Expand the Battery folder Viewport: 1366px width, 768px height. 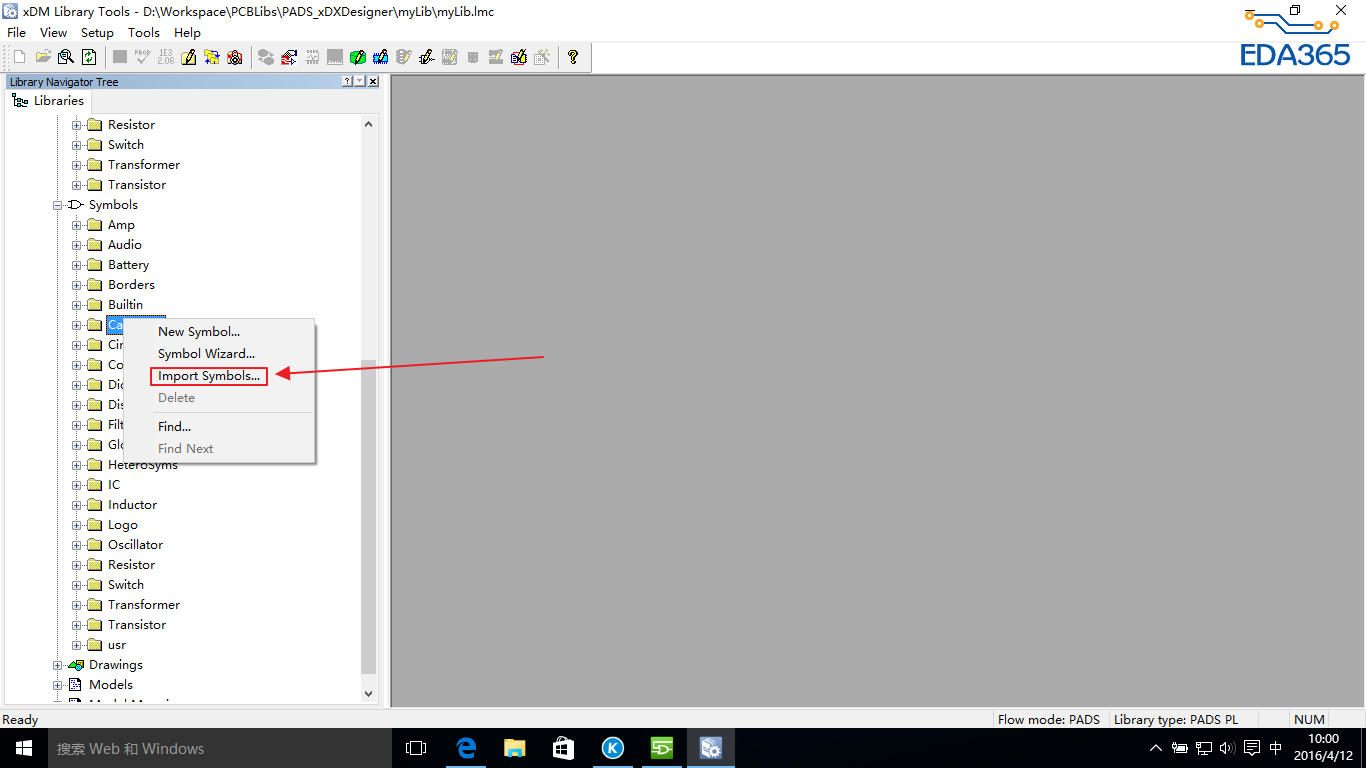point(77,265)
